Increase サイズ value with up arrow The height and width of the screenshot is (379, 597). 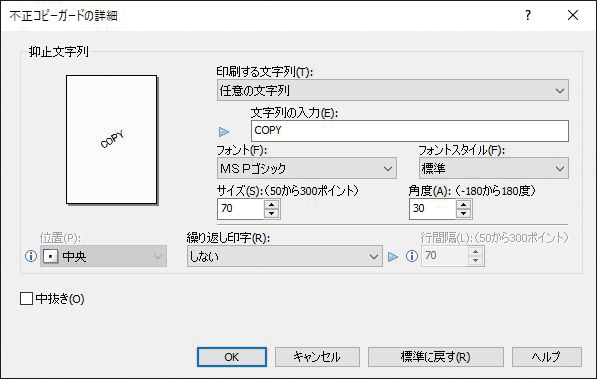(271, 204)
